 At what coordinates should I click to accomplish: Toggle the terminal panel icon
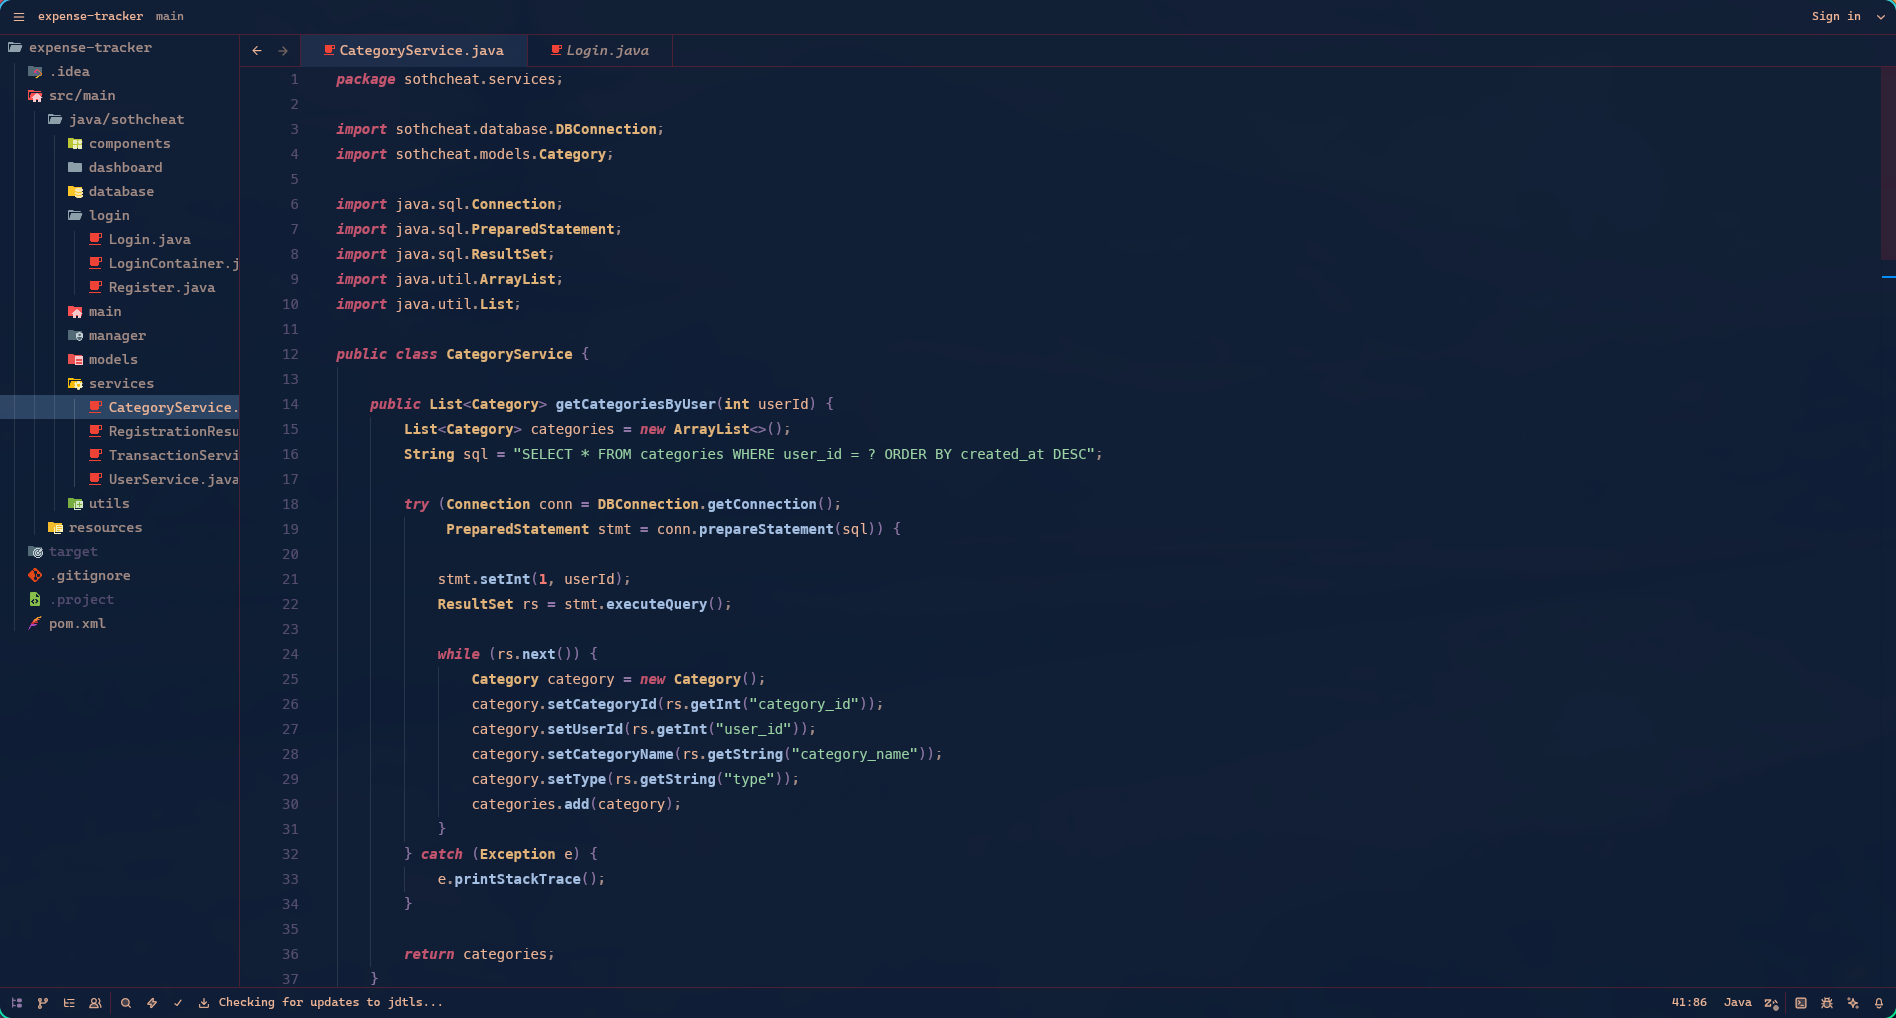[1801, 1002]
